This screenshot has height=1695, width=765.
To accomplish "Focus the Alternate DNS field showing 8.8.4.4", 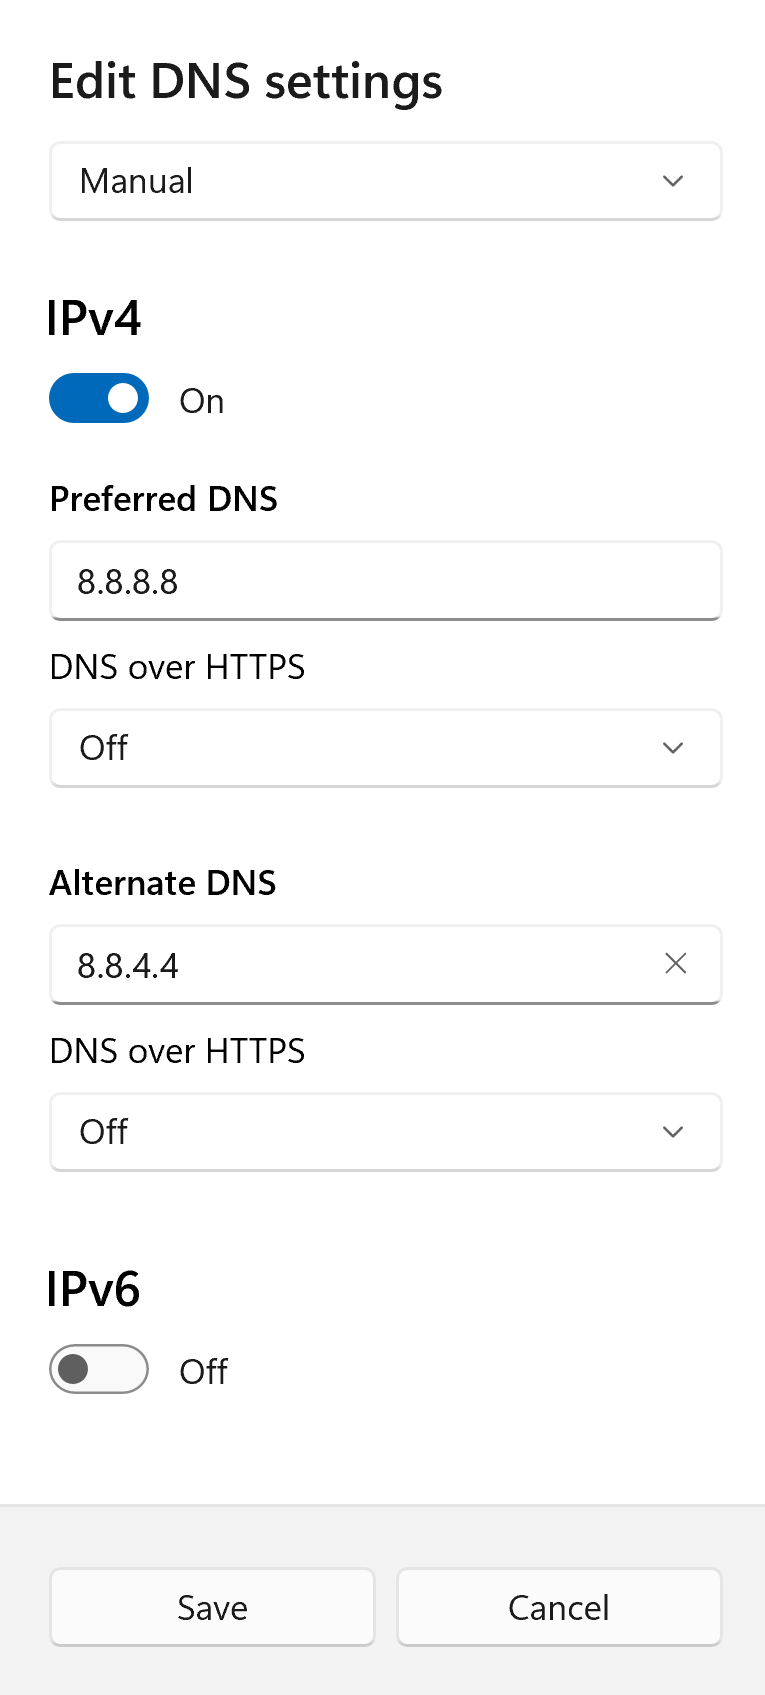I will pyautogui.click(x=350, y=965).
